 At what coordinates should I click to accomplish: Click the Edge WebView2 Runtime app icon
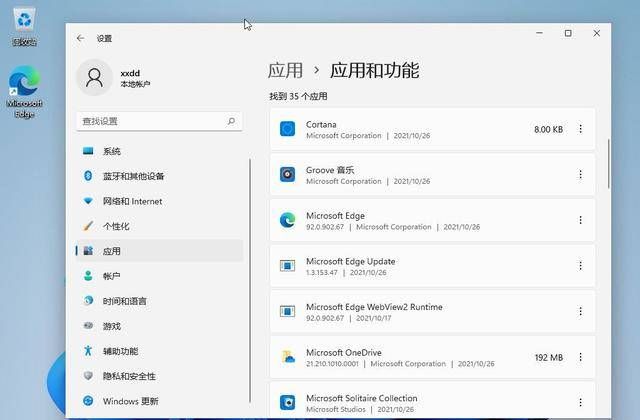[x=287, y=311]
